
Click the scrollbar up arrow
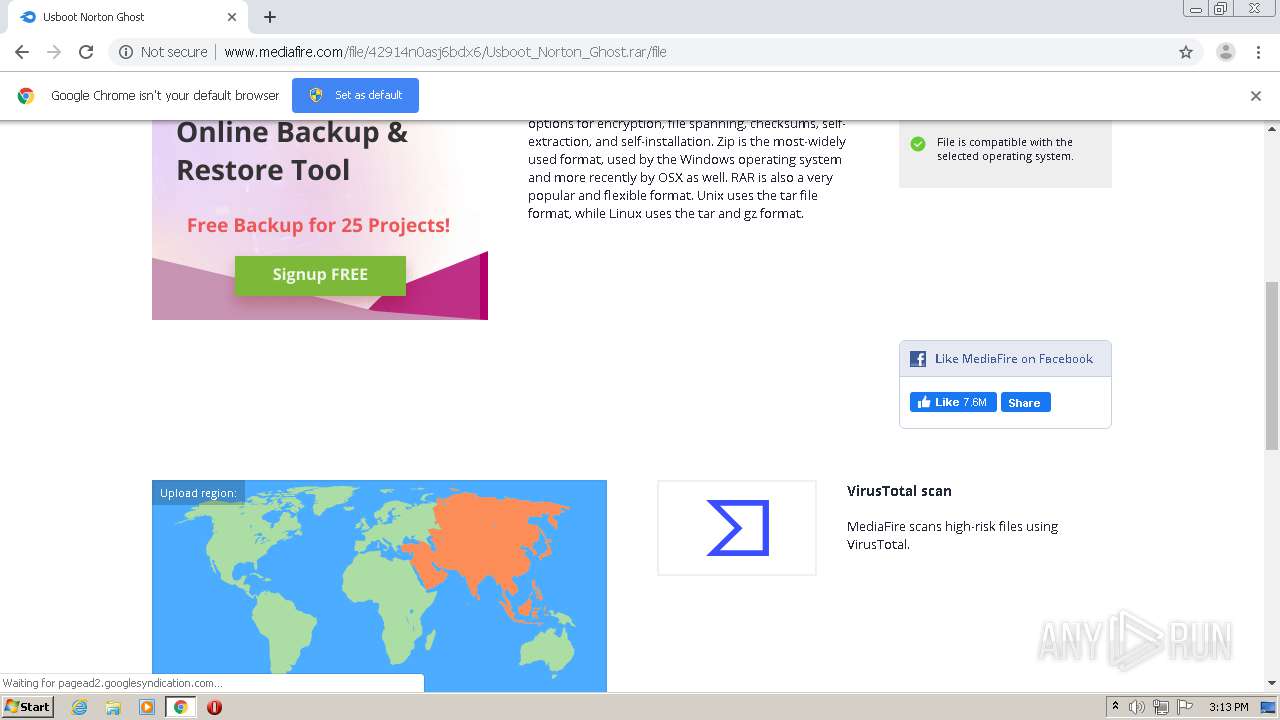point(1272,129)
